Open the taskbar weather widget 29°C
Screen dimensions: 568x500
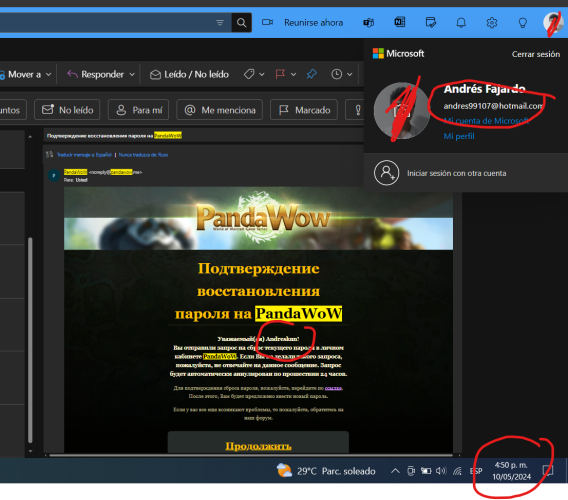326,471
